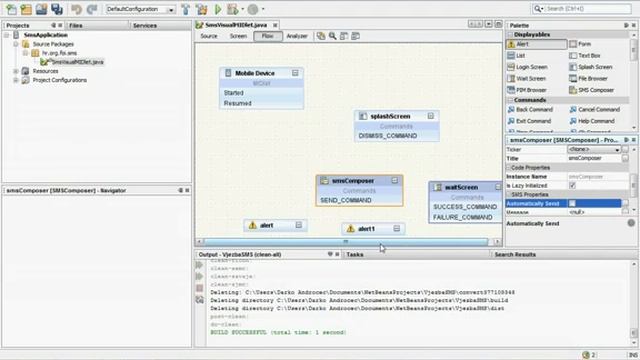This screenshot has height=360, width=640.
Task: Click the Debug Main Project icon
Action: coord(233,9)
